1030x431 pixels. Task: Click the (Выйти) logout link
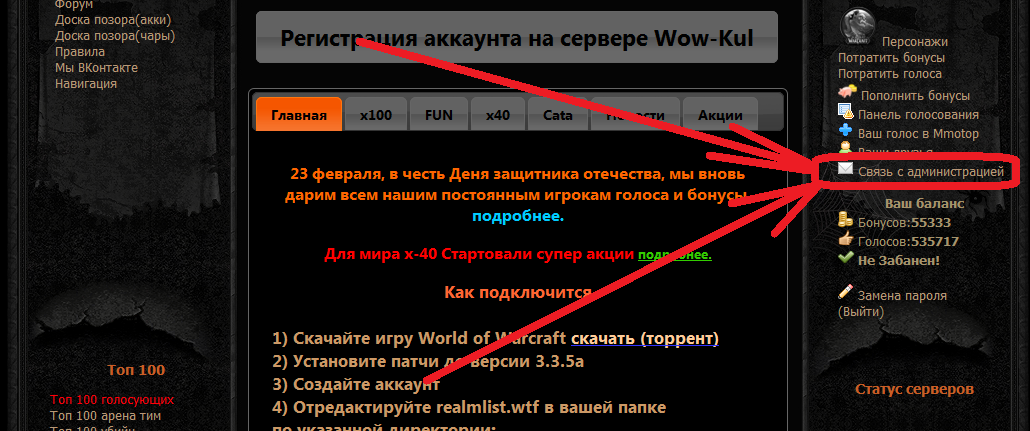coord(861,312)
